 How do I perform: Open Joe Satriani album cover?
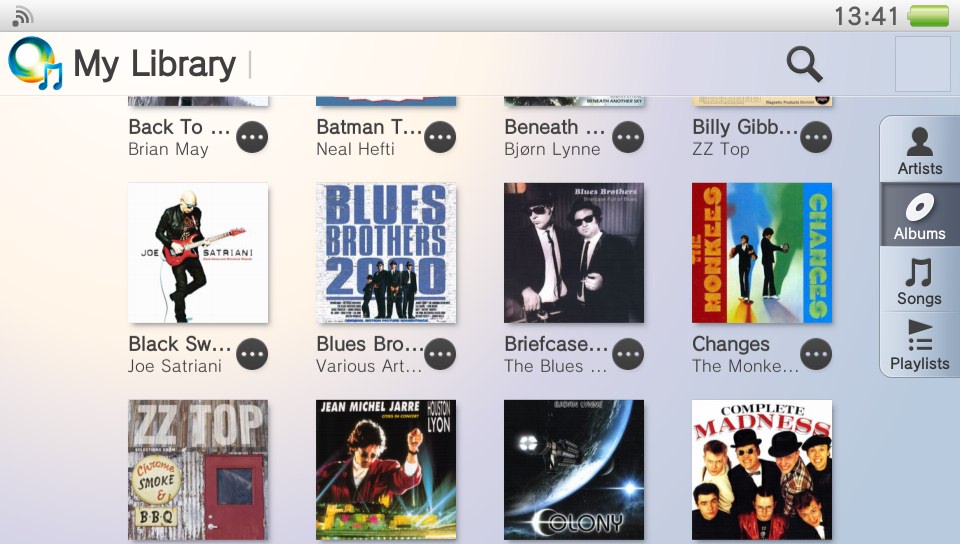click(x=198, y=253)
